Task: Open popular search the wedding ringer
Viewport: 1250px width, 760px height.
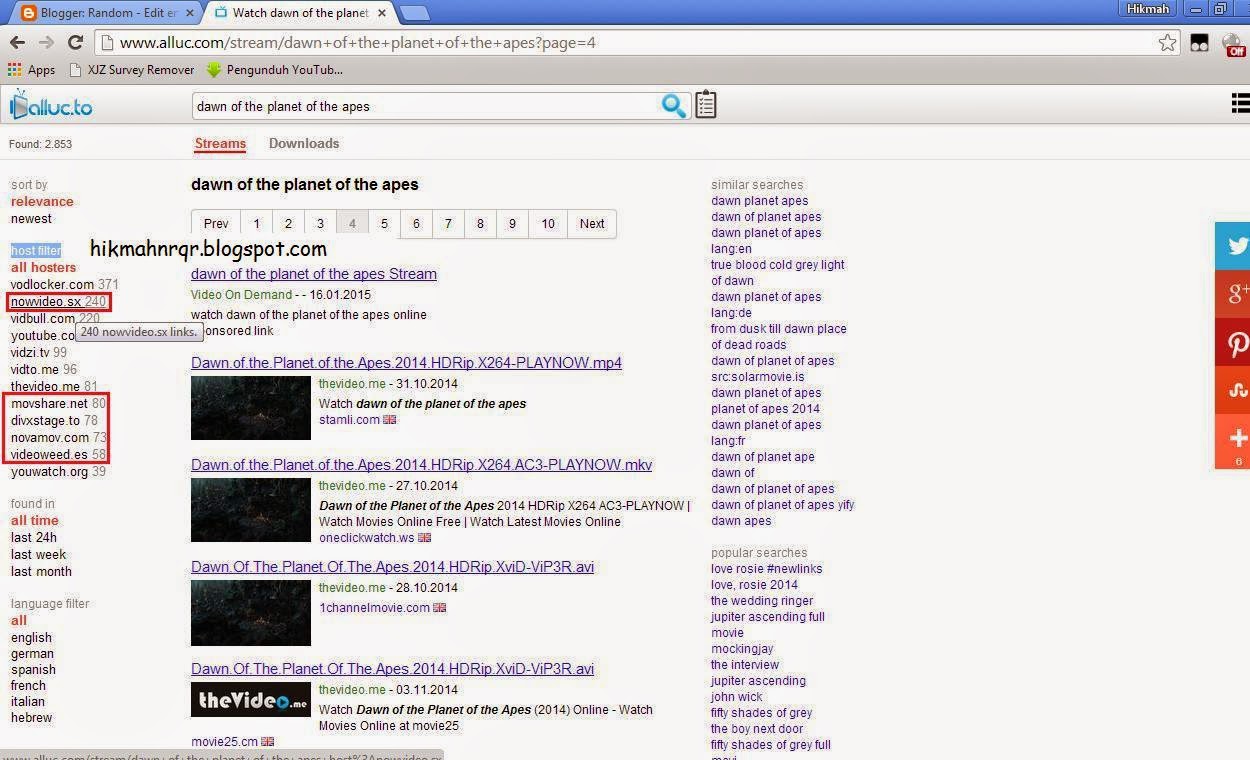Action: coord(762,601)
